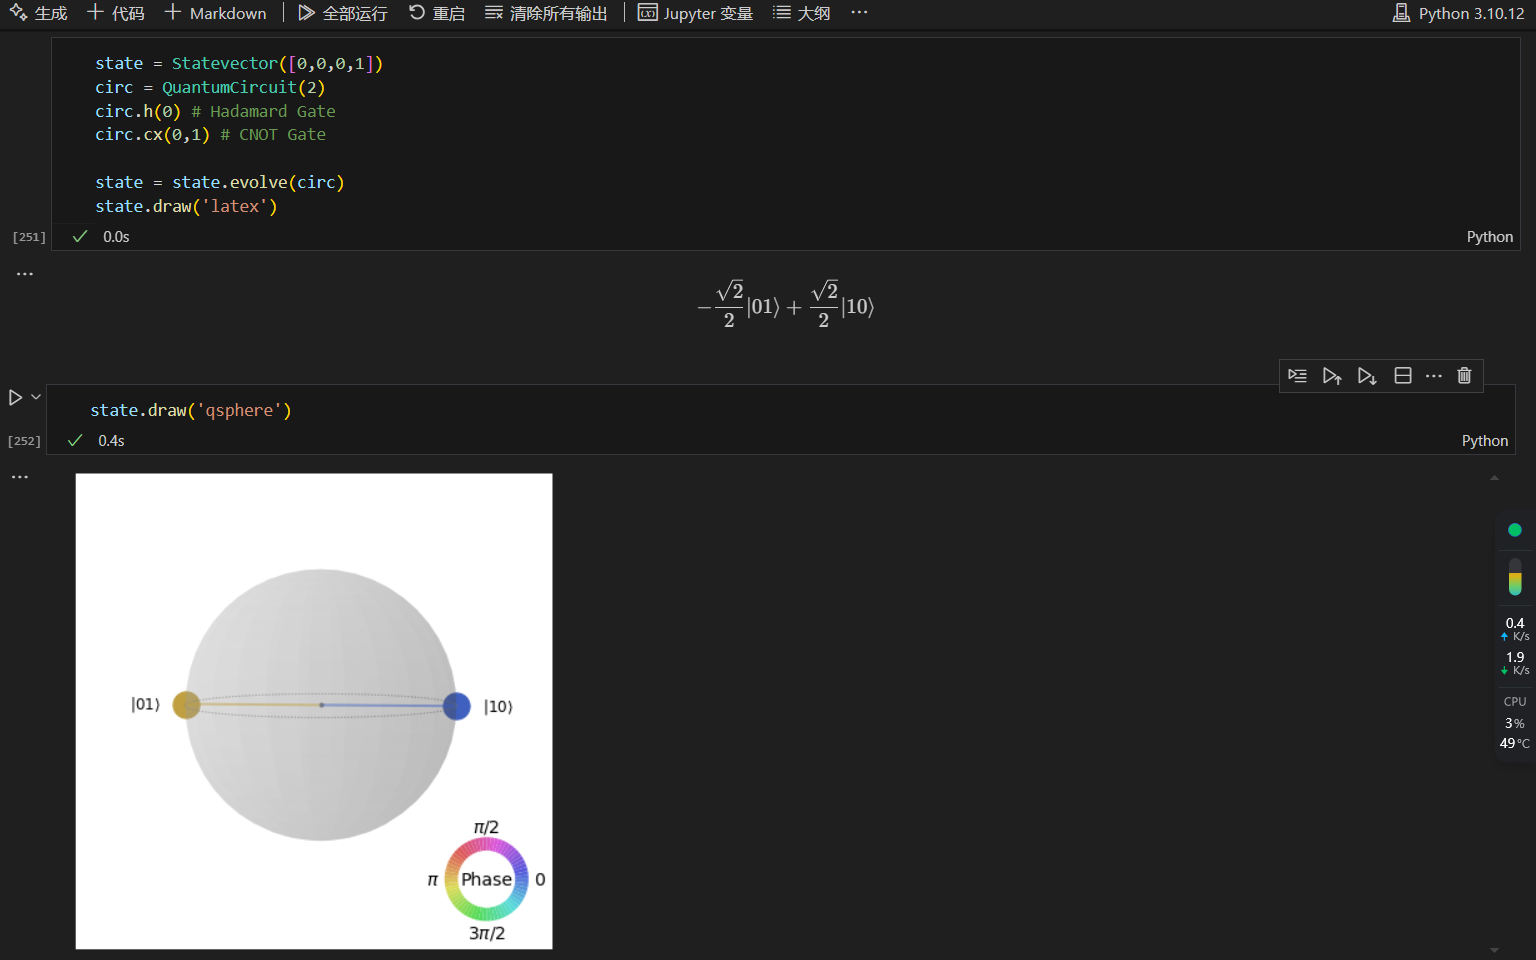1536x960 pixels.
Task: Click the qsphere plot image output
Action: (x=314, y=711)
